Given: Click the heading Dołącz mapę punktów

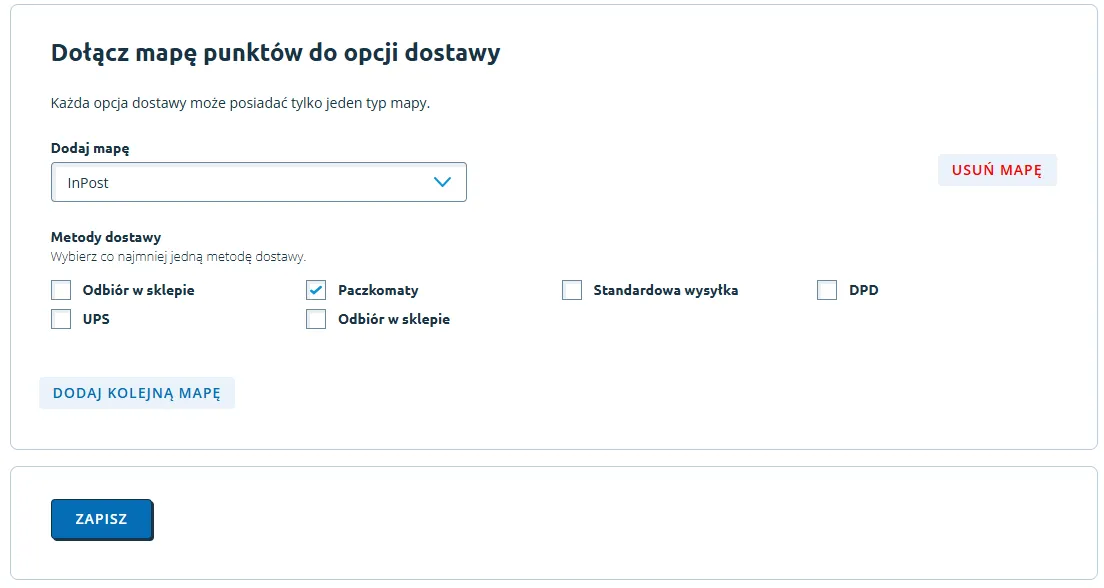Looking at the screenshot, I should pos(275,53).
